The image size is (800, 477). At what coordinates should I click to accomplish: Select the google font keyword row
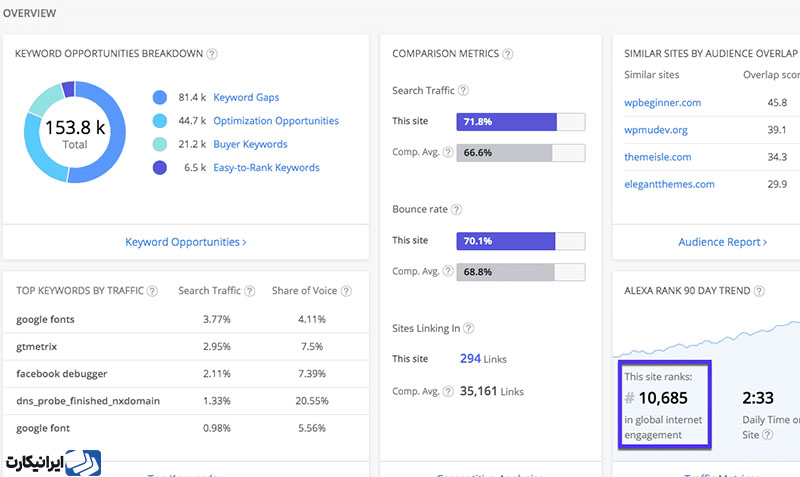(x=186, y=429)
